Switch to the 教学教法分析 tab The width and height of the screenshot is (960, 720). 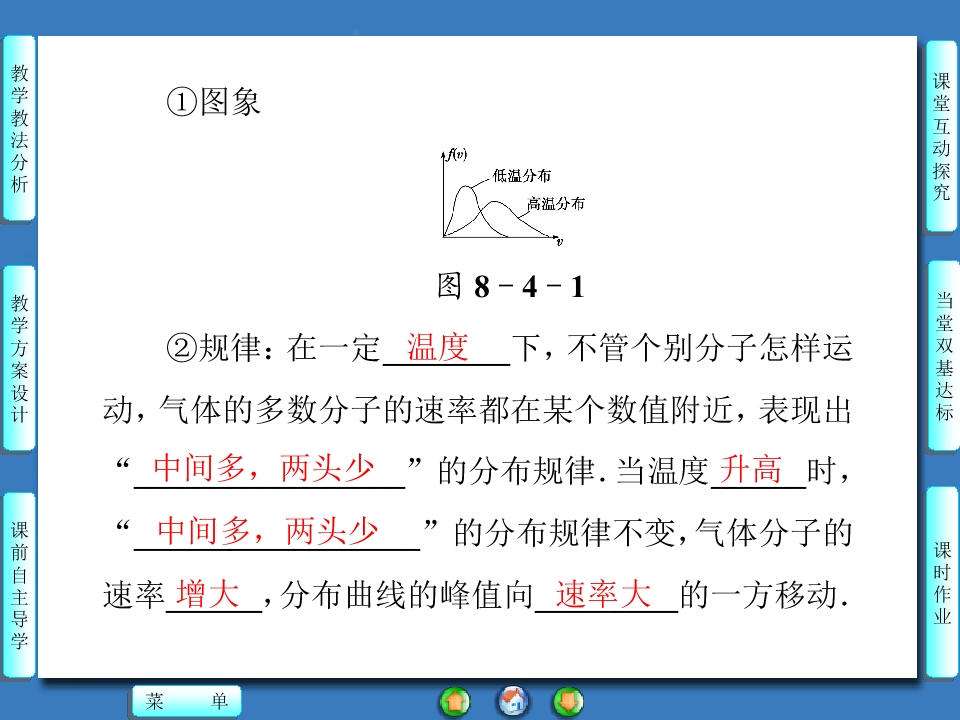(x=19, y=128)
